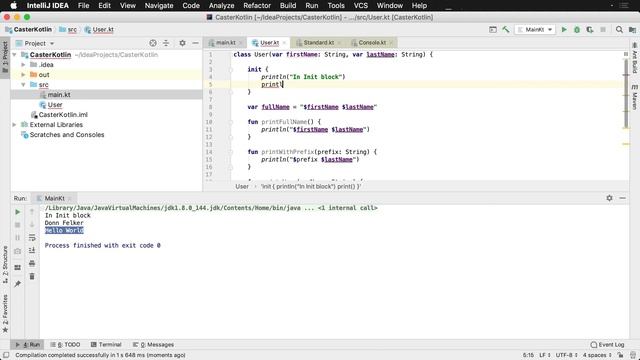Open the Build menu
This screenshot has width=640, height=360.
click(x=288, y=6)
